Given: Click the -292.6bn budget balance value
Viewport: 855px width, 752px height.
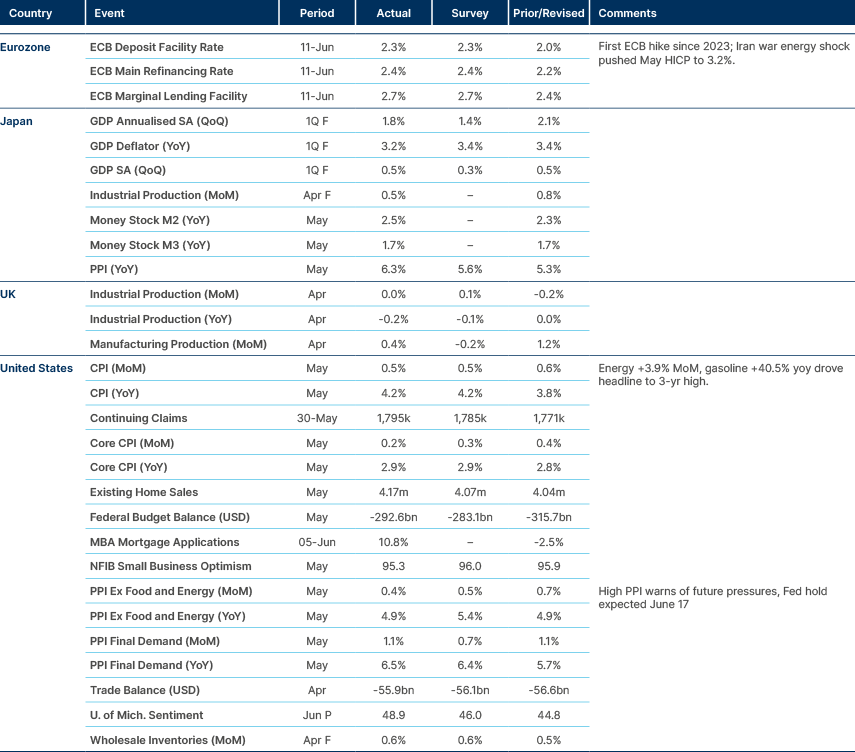Looking at the screenshot, I should click(393, 518).
